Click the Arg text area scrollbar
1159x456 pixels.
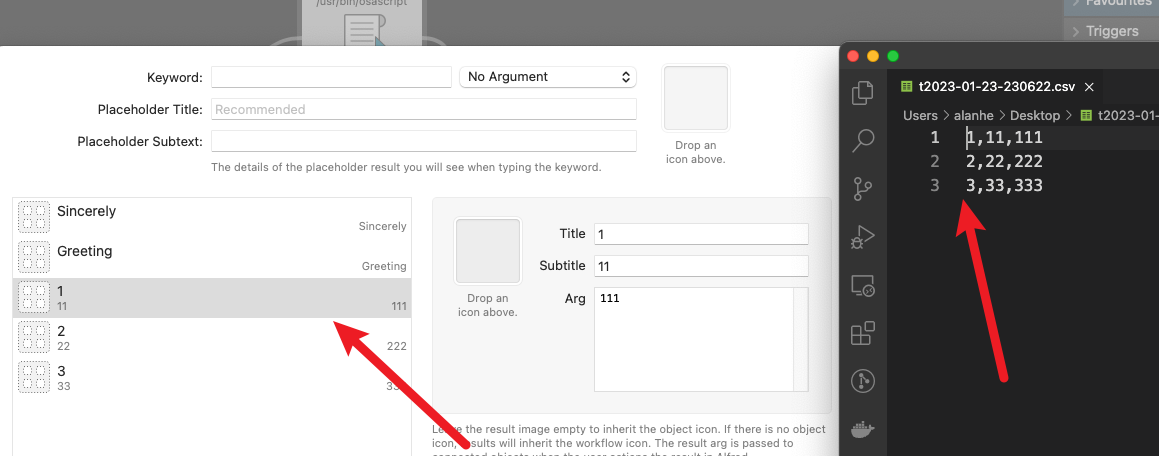coord(801,339)
